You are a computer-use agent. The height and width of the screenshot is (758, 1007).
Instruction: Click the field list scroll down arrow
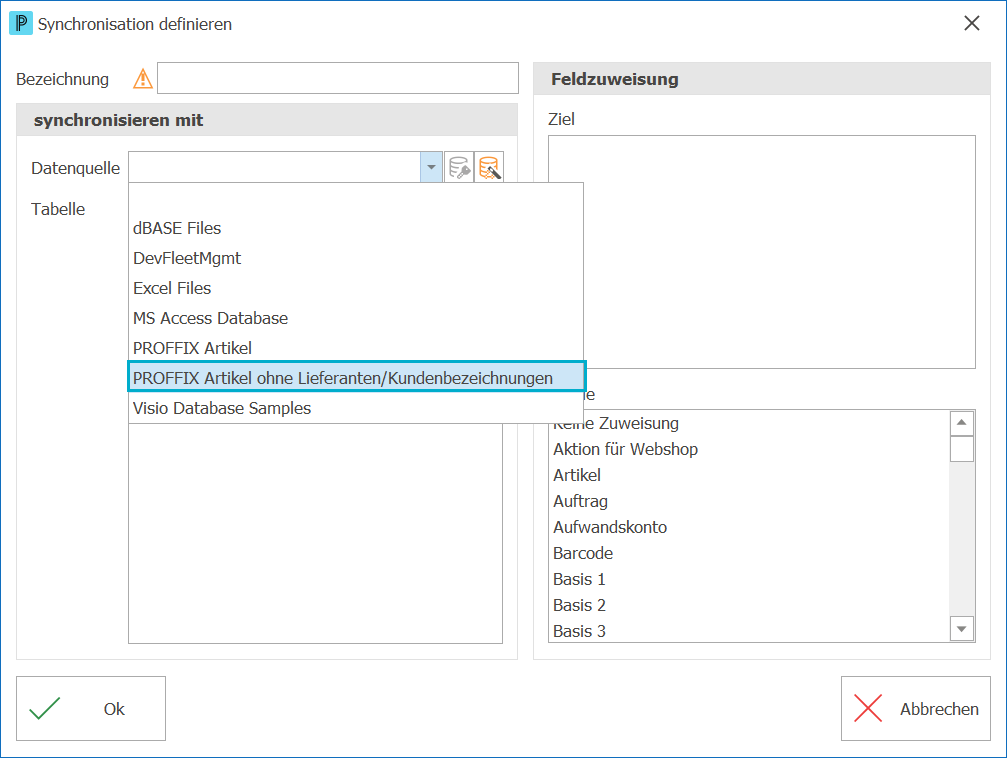[x=961, y=629]
